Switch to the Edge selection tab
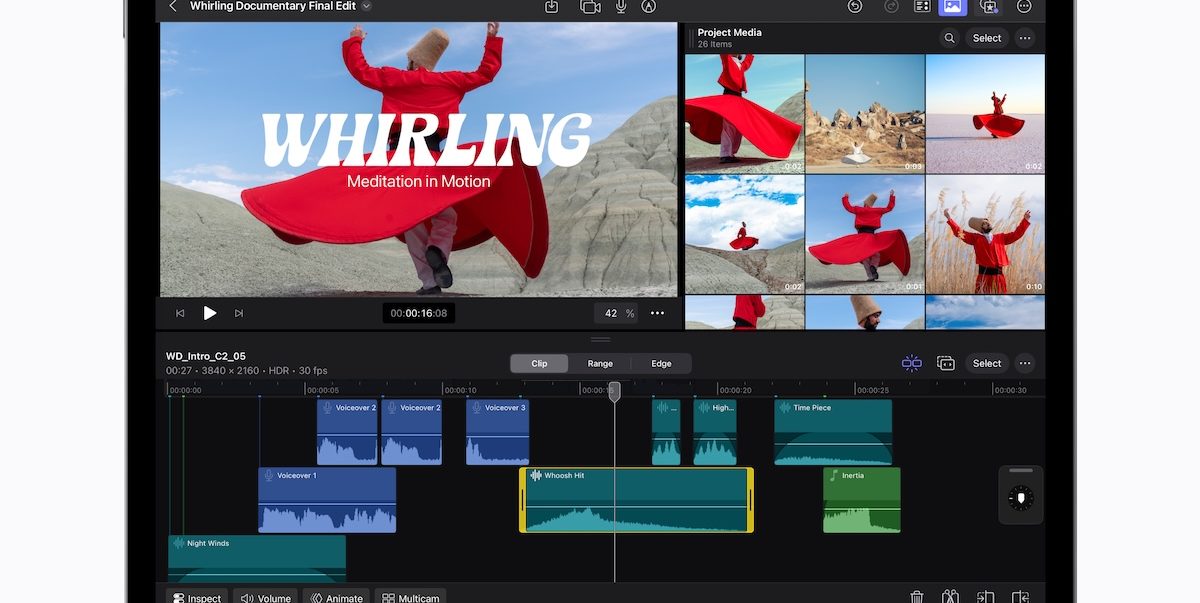Viewport: 1200px width, 603px height. click(661, 364)
